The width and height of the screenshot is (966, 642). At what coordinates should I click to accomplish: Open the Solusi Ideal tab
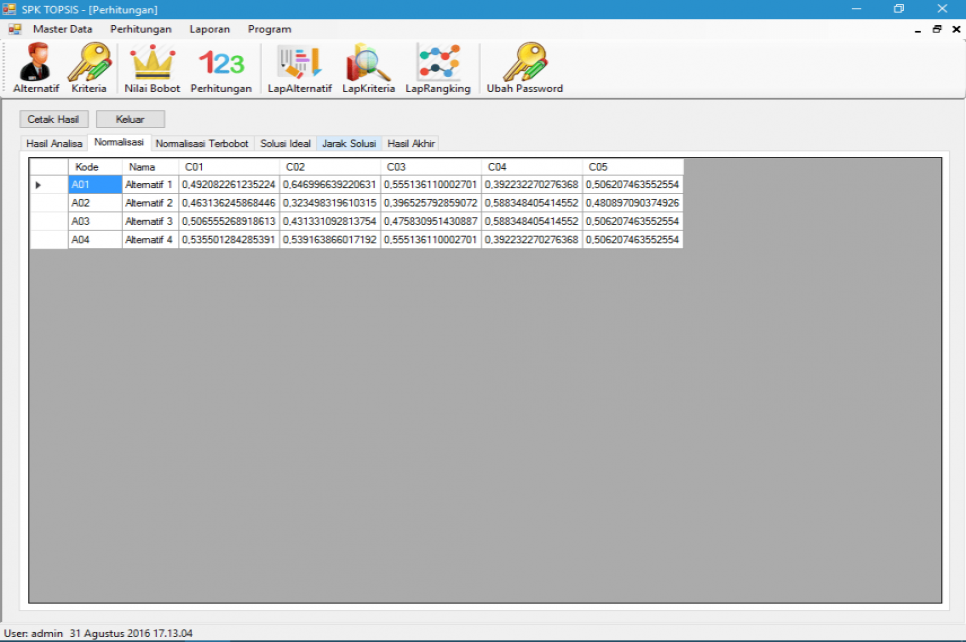click(285, 143)
